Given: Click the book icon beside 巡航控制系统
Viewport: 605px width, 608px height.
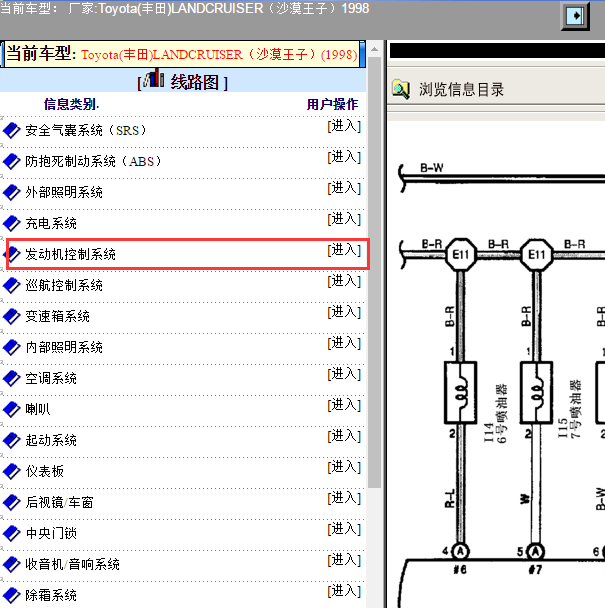Looking at the screenshot, I should 12,285.
